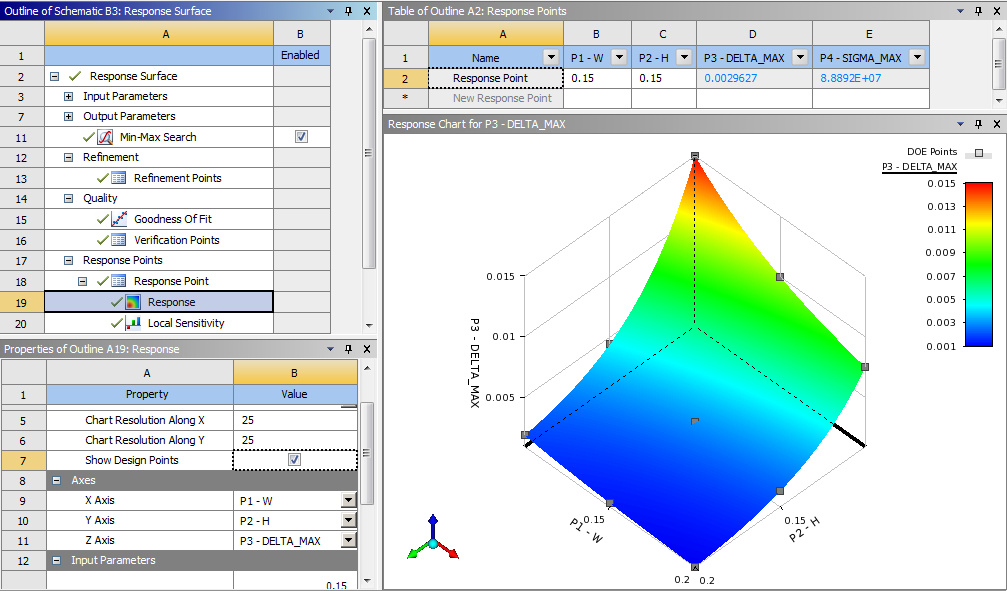Toggle the Show Design Points checkbox
The width and height of the screenshot is (1007, 591).
tap(294, 460)
